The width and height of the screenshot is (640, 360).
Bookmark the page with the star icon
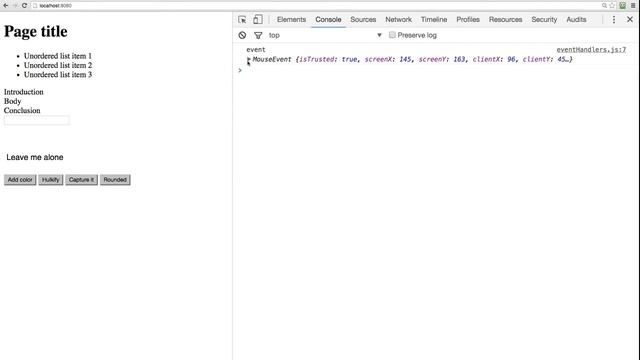[x=612, y=5]
